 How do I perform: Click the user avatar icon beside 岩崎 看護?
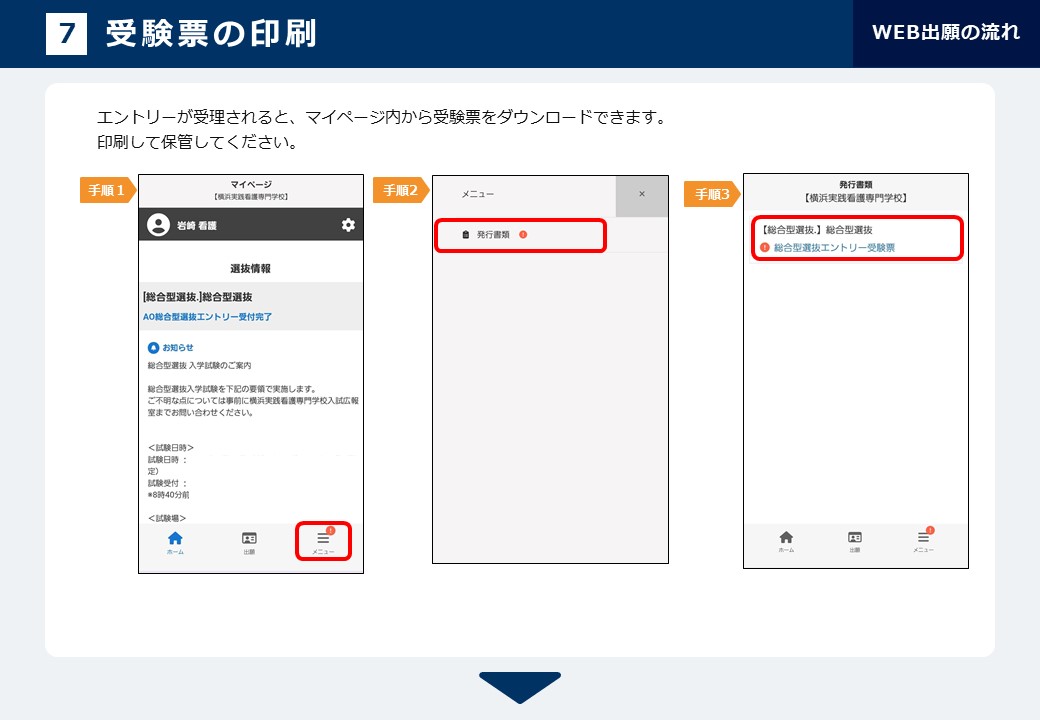pyautogui.click(x=159, y=225)
